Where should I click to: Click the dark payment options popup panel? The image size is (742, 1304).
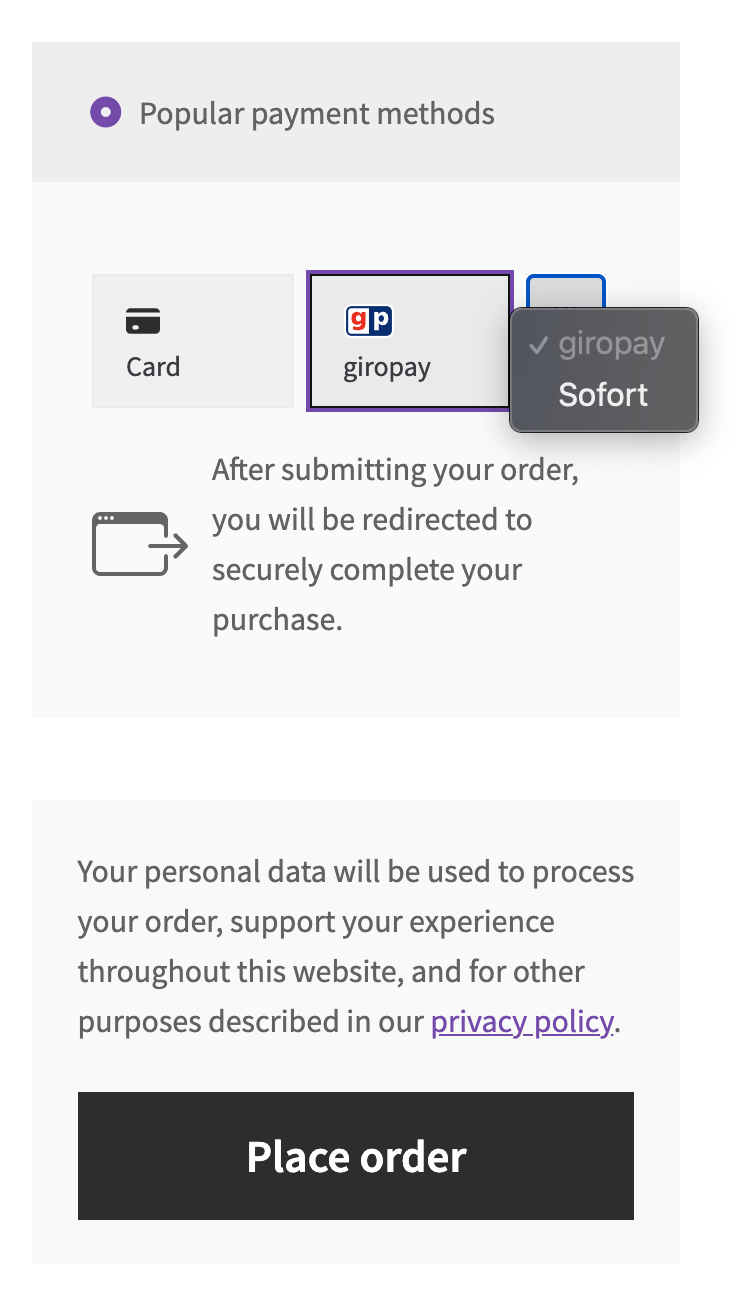(603, 370)
